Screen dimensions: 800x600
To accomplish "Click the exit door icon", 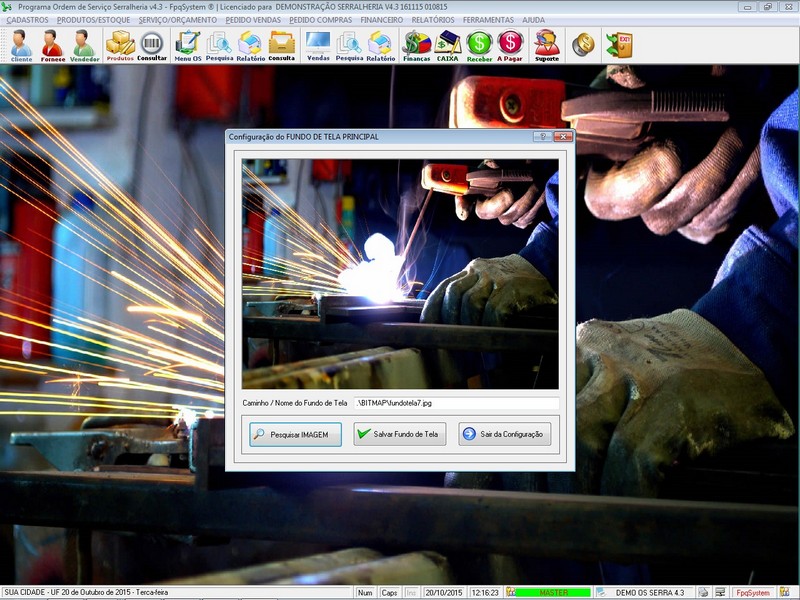I will point(619,45).
